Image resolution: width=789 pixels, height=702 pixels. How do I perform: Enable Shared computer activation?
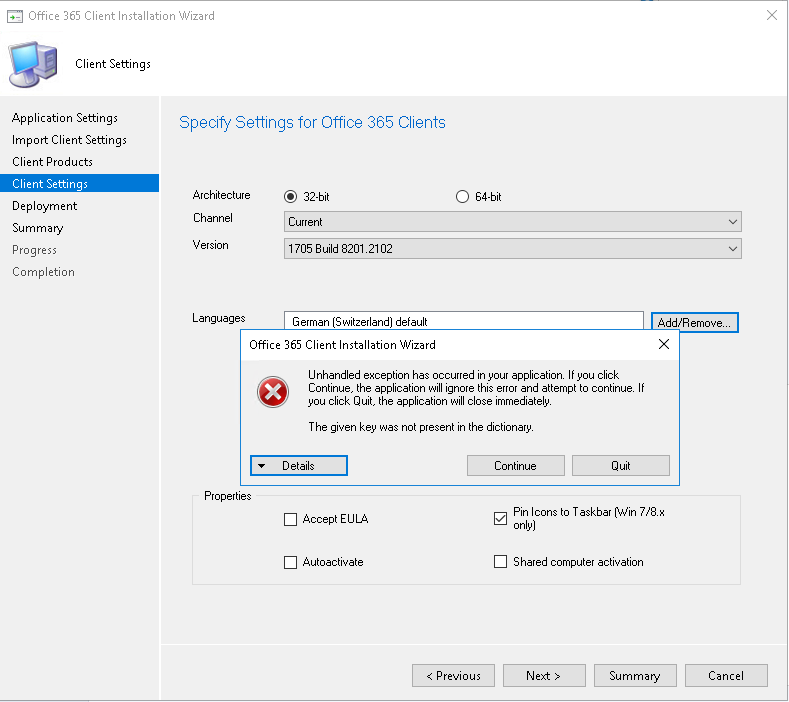500,562
